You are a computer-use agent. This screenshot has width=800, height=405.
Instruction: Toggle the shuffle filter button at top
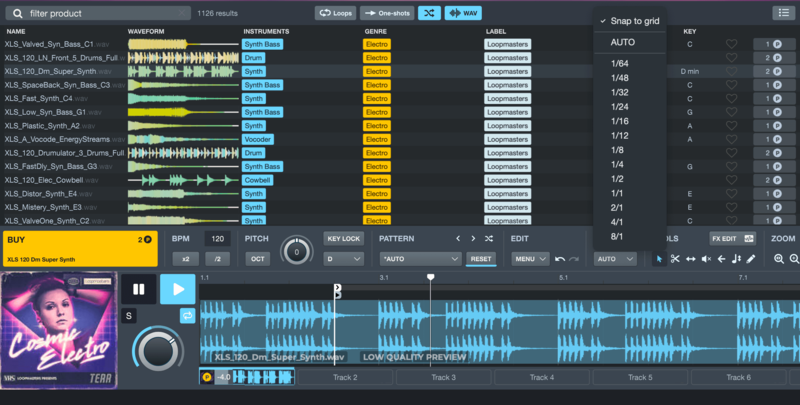pos(427,13)
